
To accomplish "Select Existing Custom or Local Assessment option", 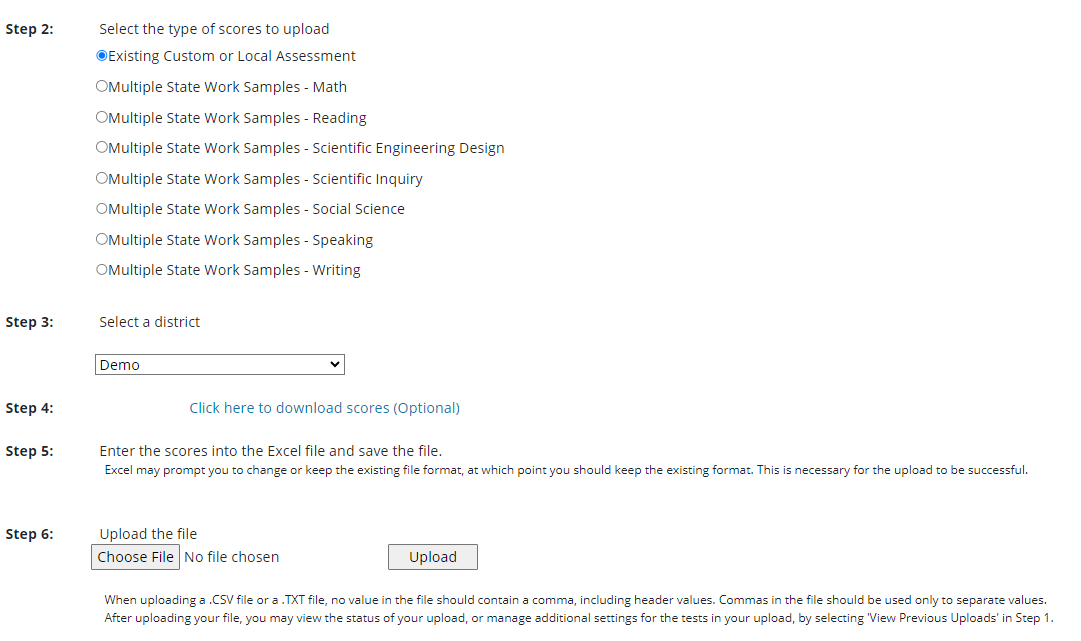I will pyautogui.click(x=102, y=56).
